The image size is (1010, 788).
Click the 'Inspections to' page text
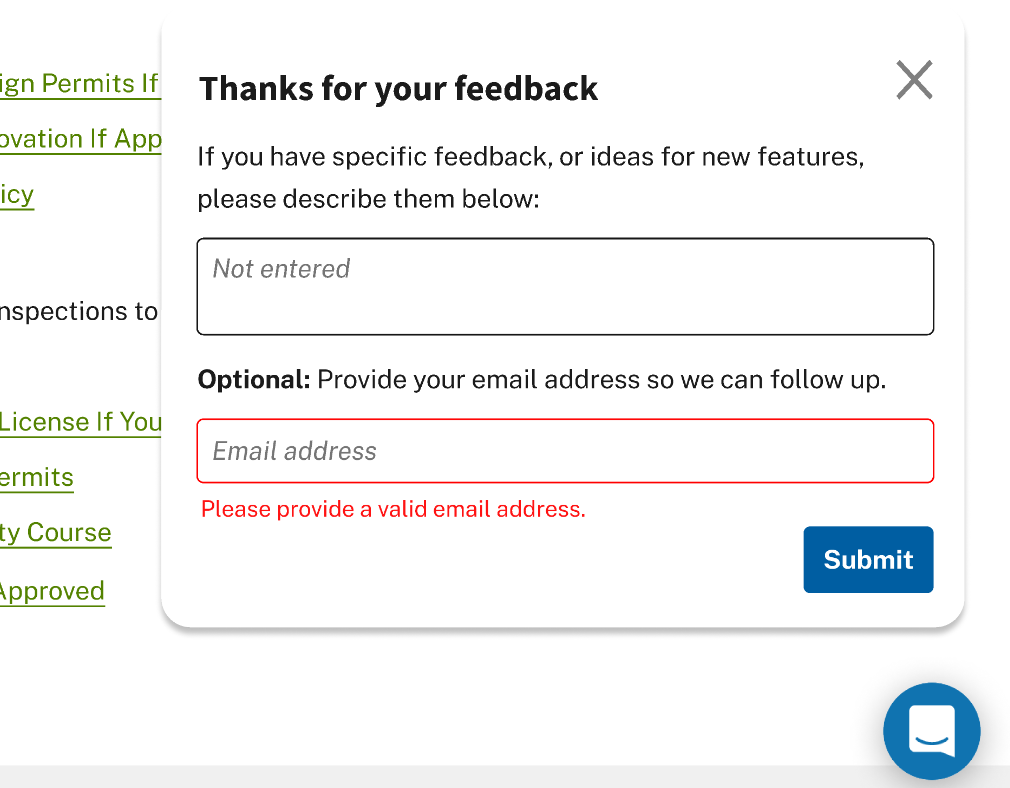(77, 311)
